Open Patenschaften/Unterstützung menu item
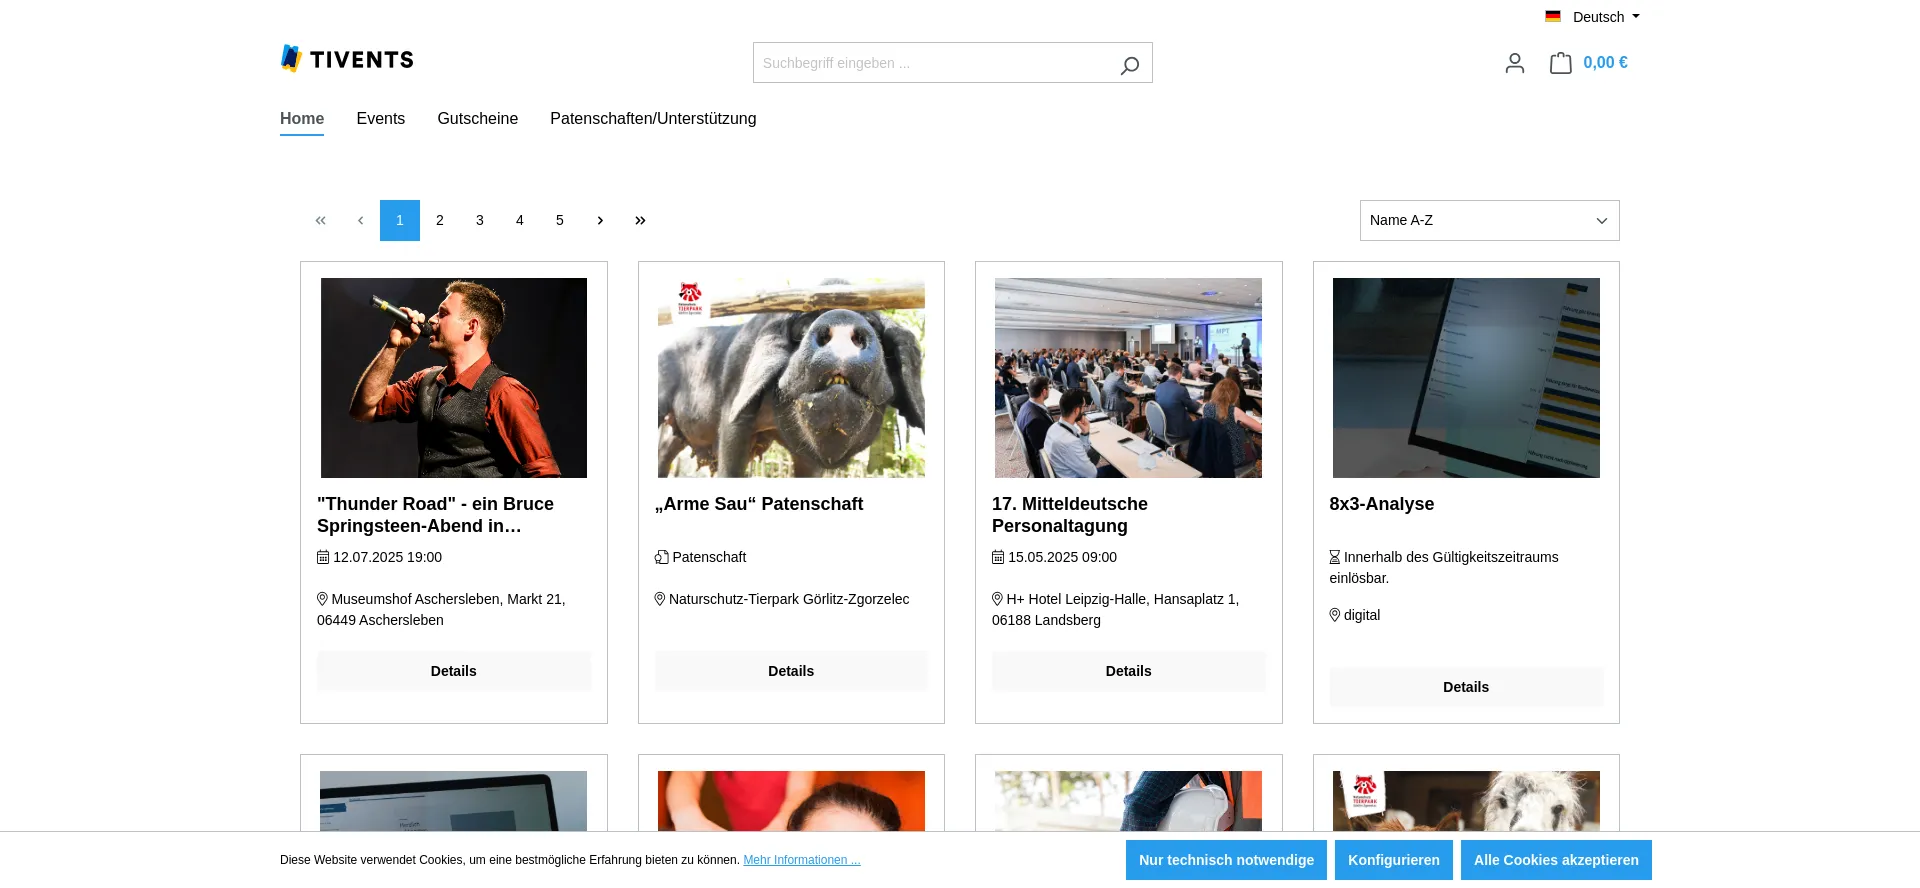The image size is (1920, 888). click(x=653, y=119)
